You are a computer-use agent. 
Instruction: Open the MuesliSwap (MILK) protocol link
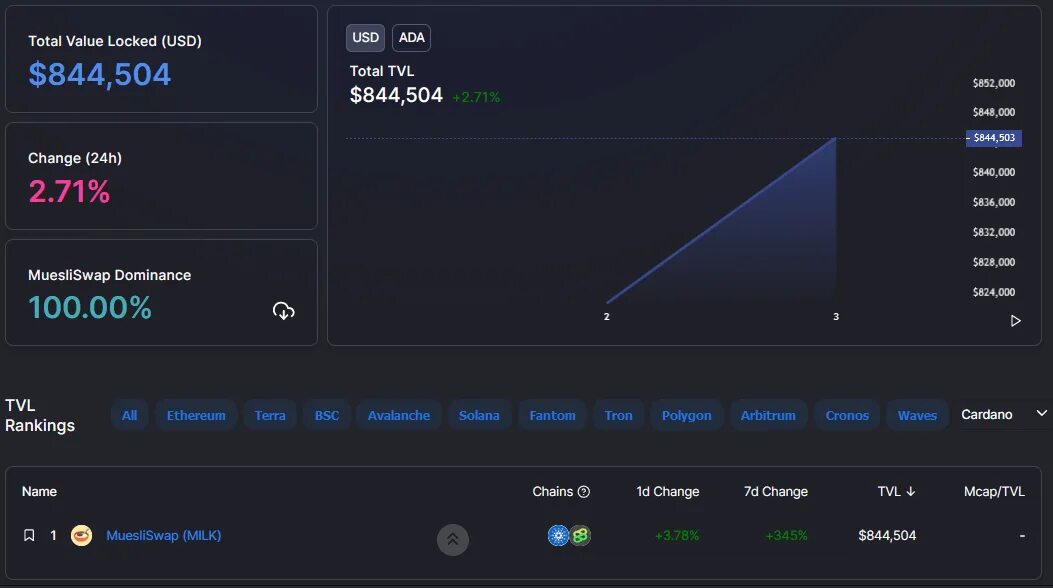tap(164, 535)
